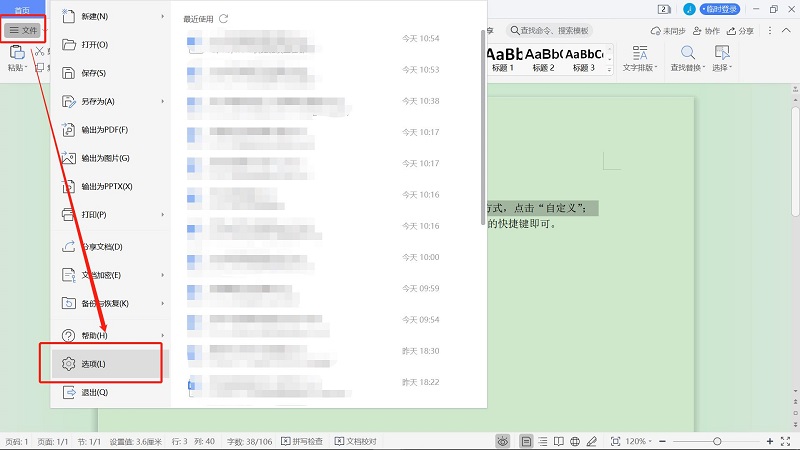Image resolution: width=800 pixels, height=450 pixels.
Task: Click the 临时登录 login button
Action: click(x=720, y=9)
